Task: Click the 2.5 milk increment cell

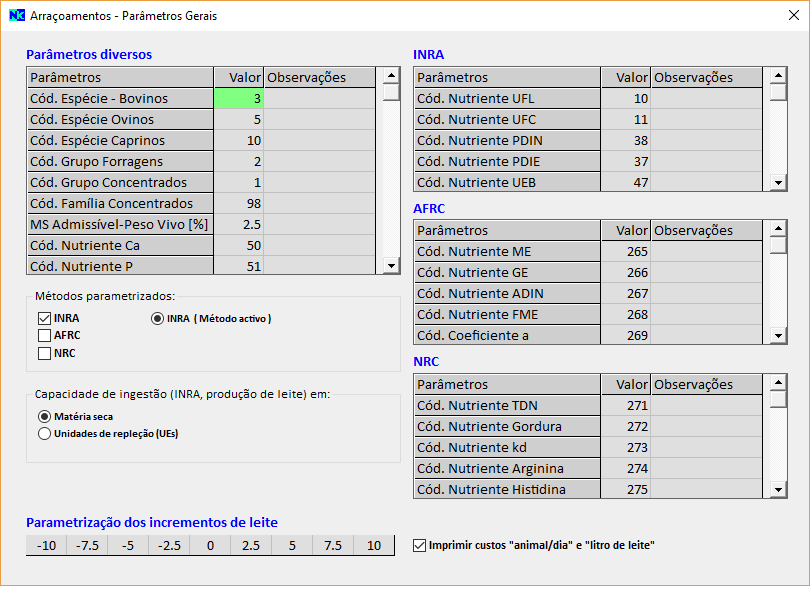Action: (251, 545)
